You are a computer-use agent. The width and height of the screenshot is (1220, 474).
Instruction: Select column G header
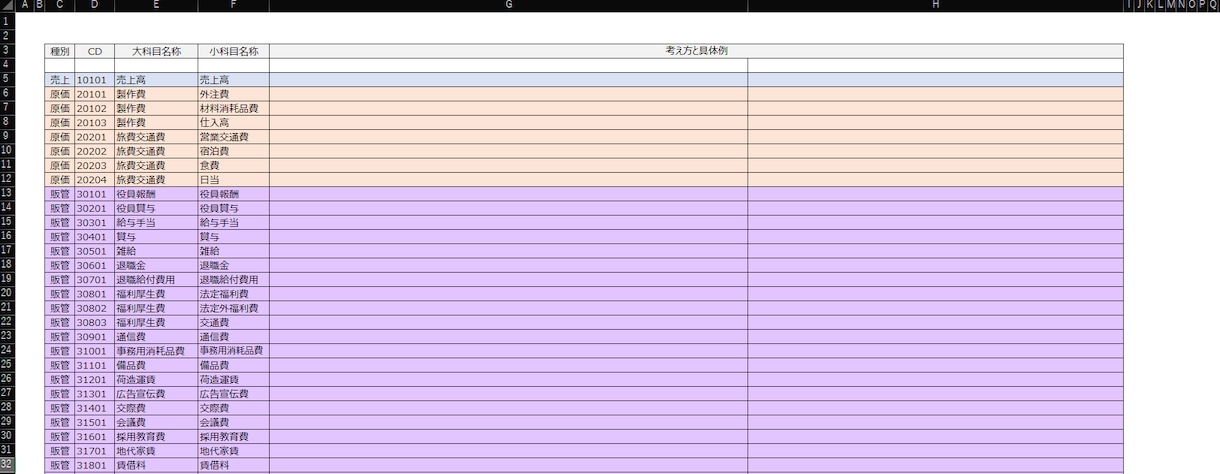click(x=508, y=6)
